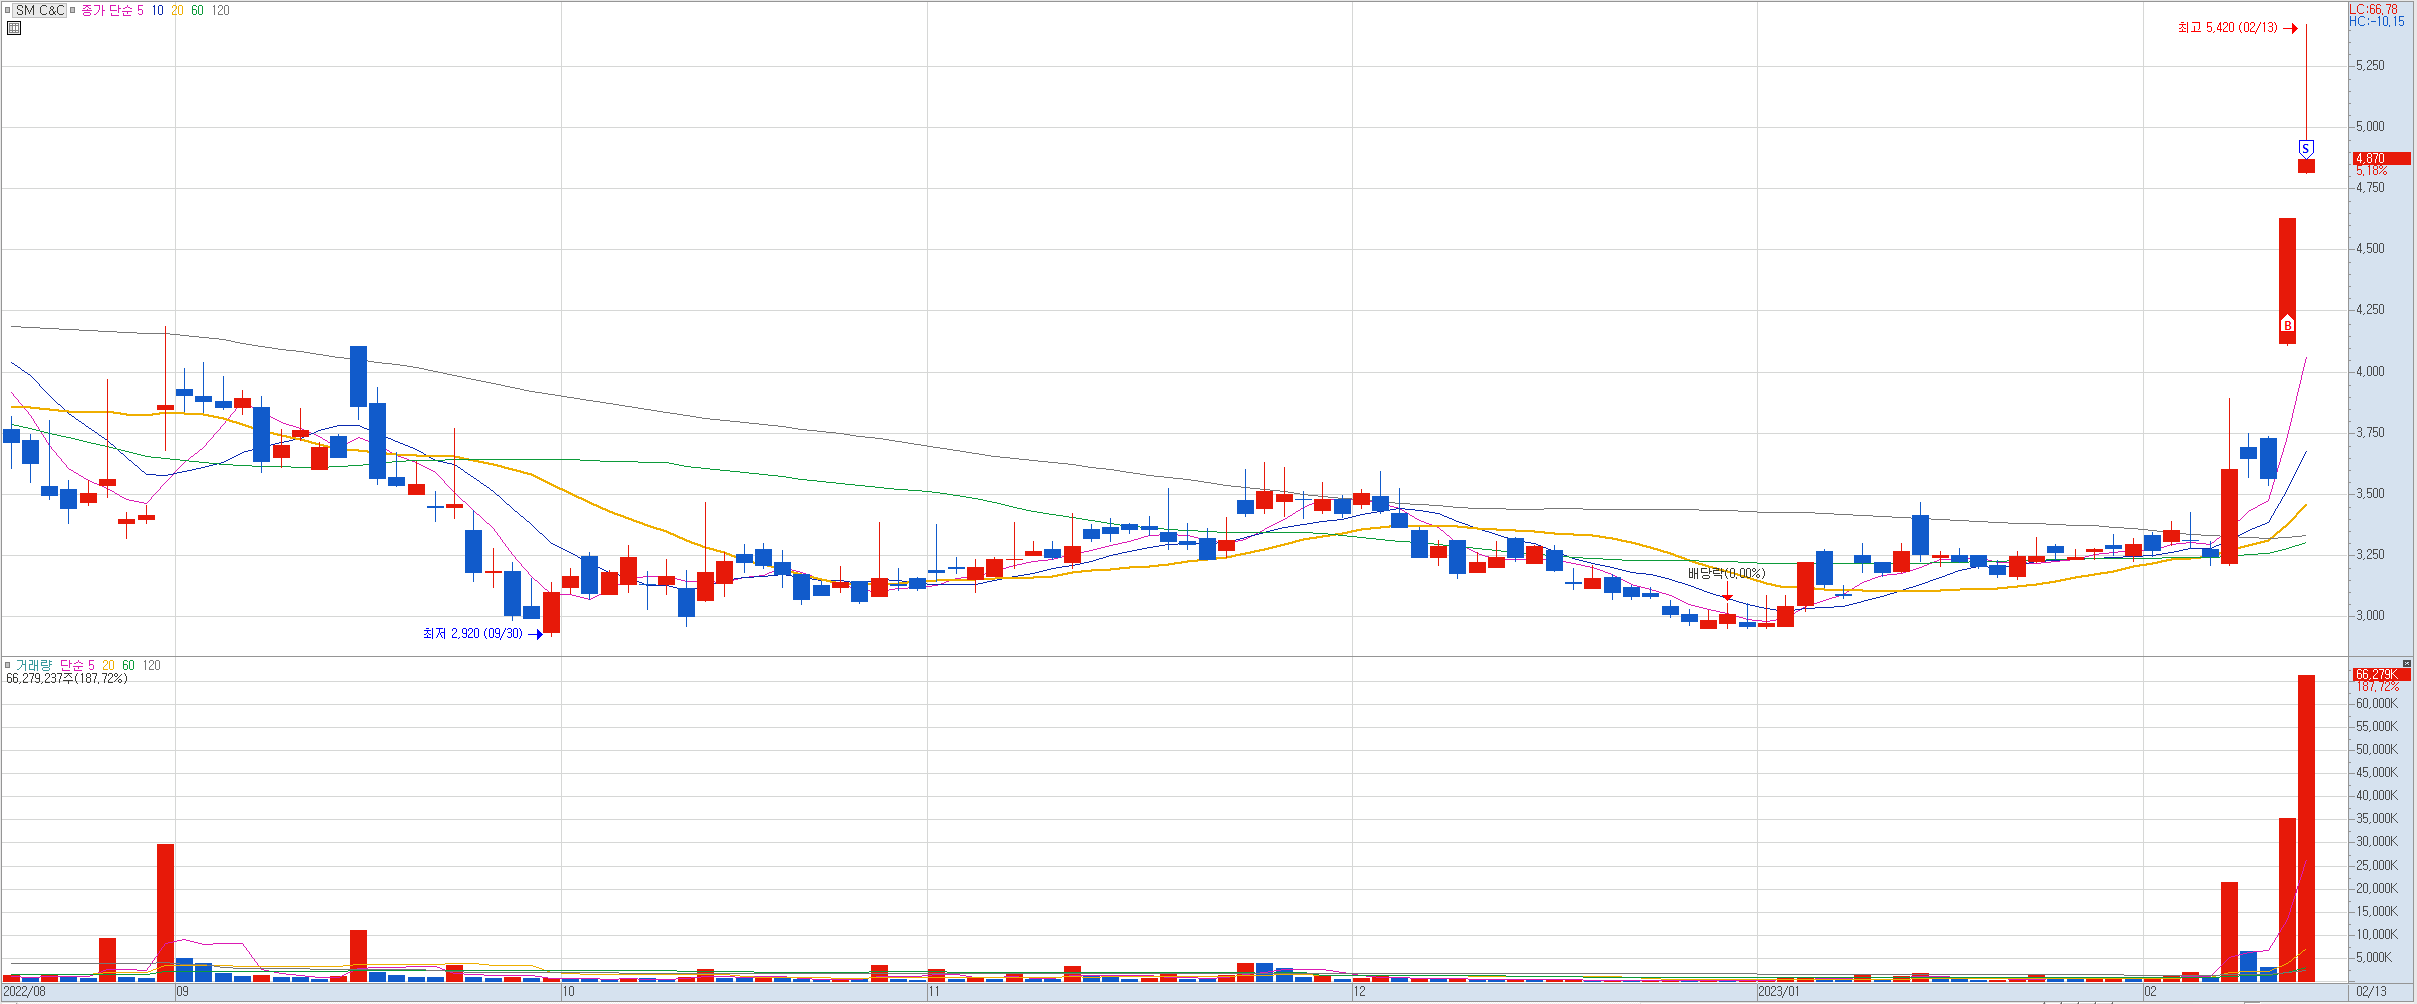Image resolution: width=2417 pixels, height=1004 pixels.
Task: Click the 66,279K volume axis tag
Action: click(x=2381, y=675)
